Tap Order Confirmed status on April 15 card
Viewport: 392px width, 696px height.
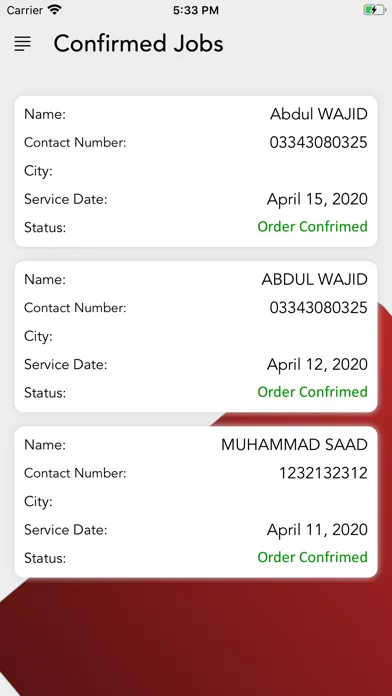point(313,227)
